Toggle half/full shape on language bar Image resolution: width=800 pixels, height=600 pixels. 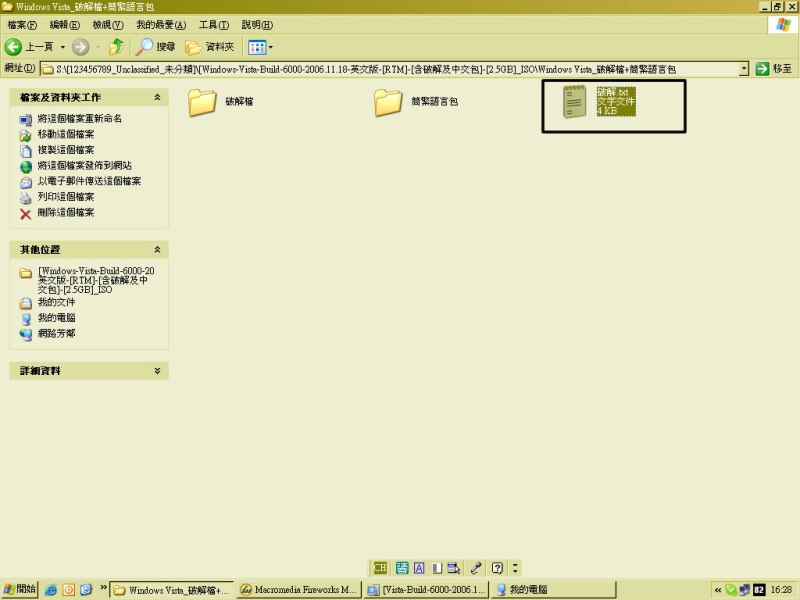tap(437, 568)
